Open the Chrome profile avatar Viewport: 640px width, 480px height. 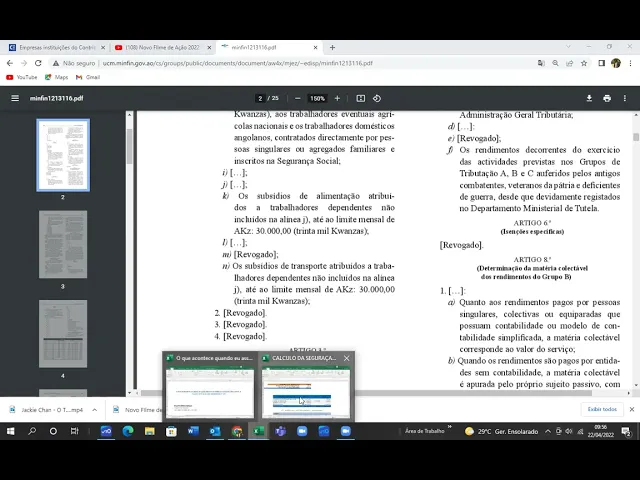coord(616,63)
